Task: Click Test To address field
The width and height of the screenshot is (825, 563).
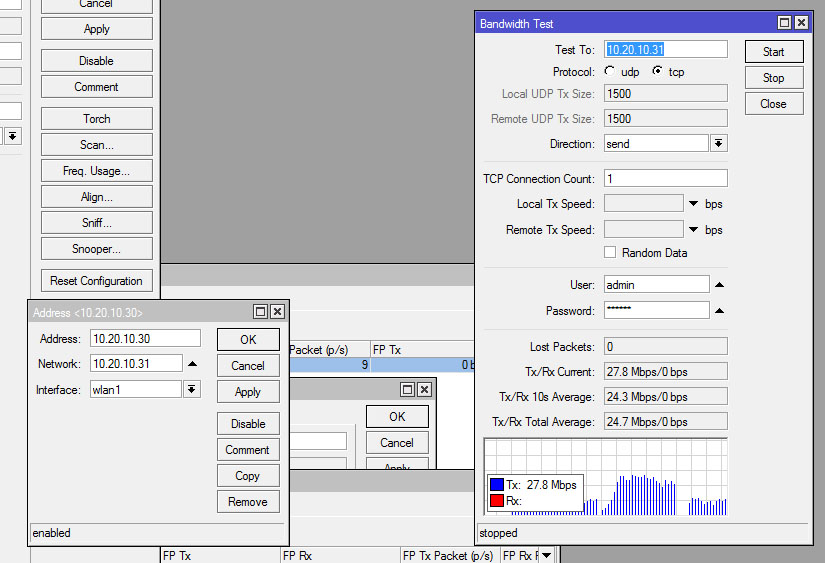Action: click(x=666, y=49)
